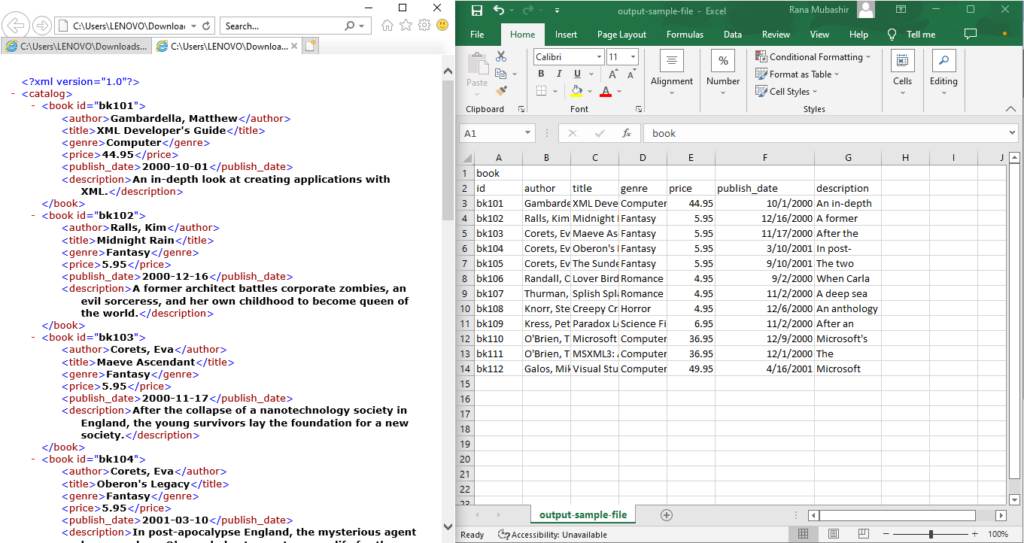Open Comments speech bubble in Excel
The image size is (1024, 543).
(x=970, y=34)
